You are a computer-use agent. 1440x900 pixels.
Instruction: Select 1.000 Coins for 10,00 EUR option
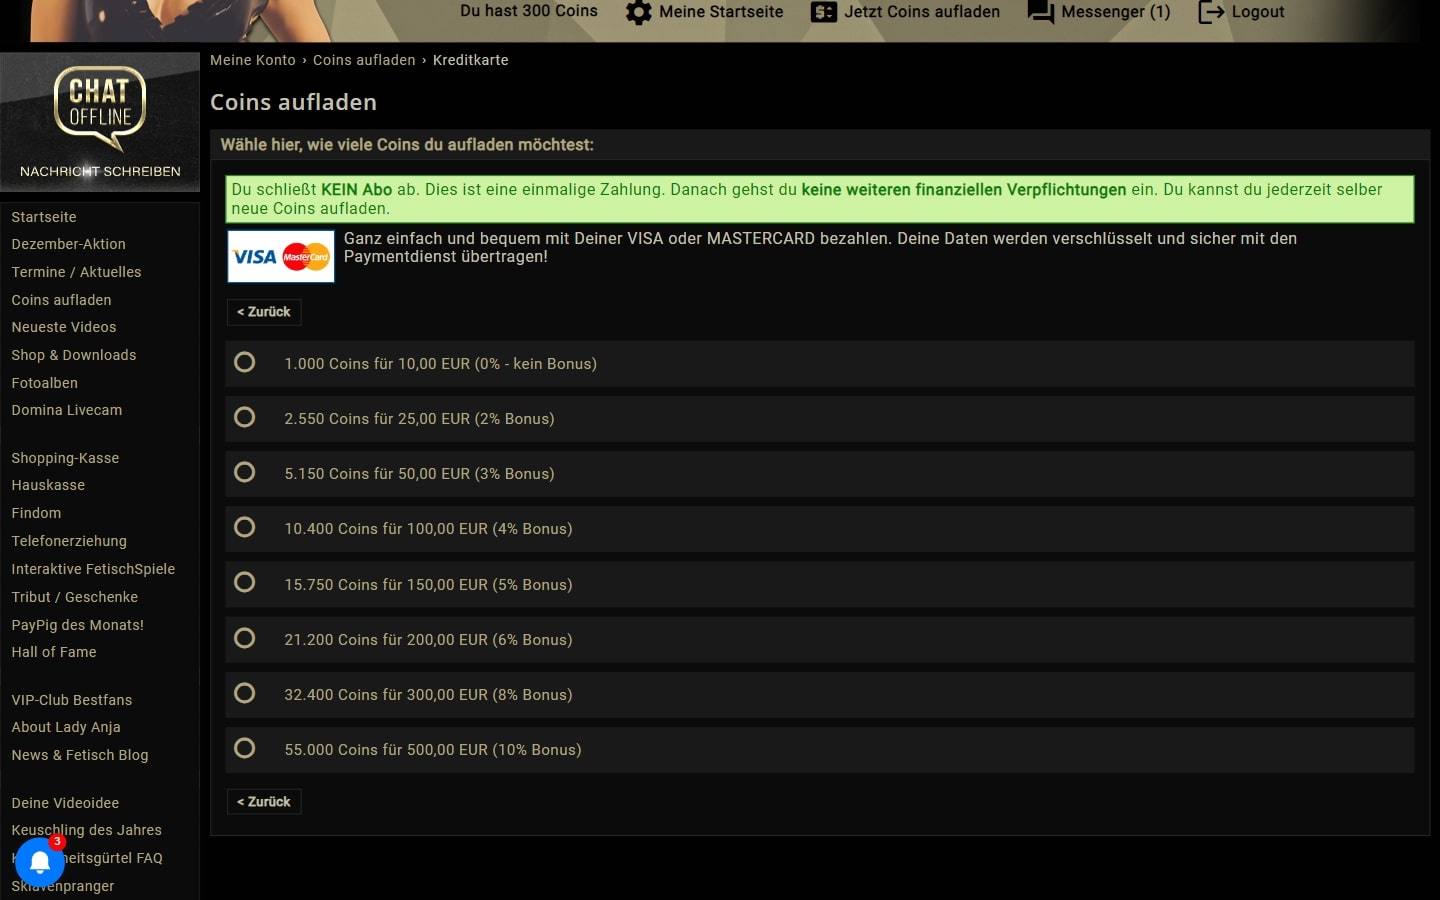point(245,363)
